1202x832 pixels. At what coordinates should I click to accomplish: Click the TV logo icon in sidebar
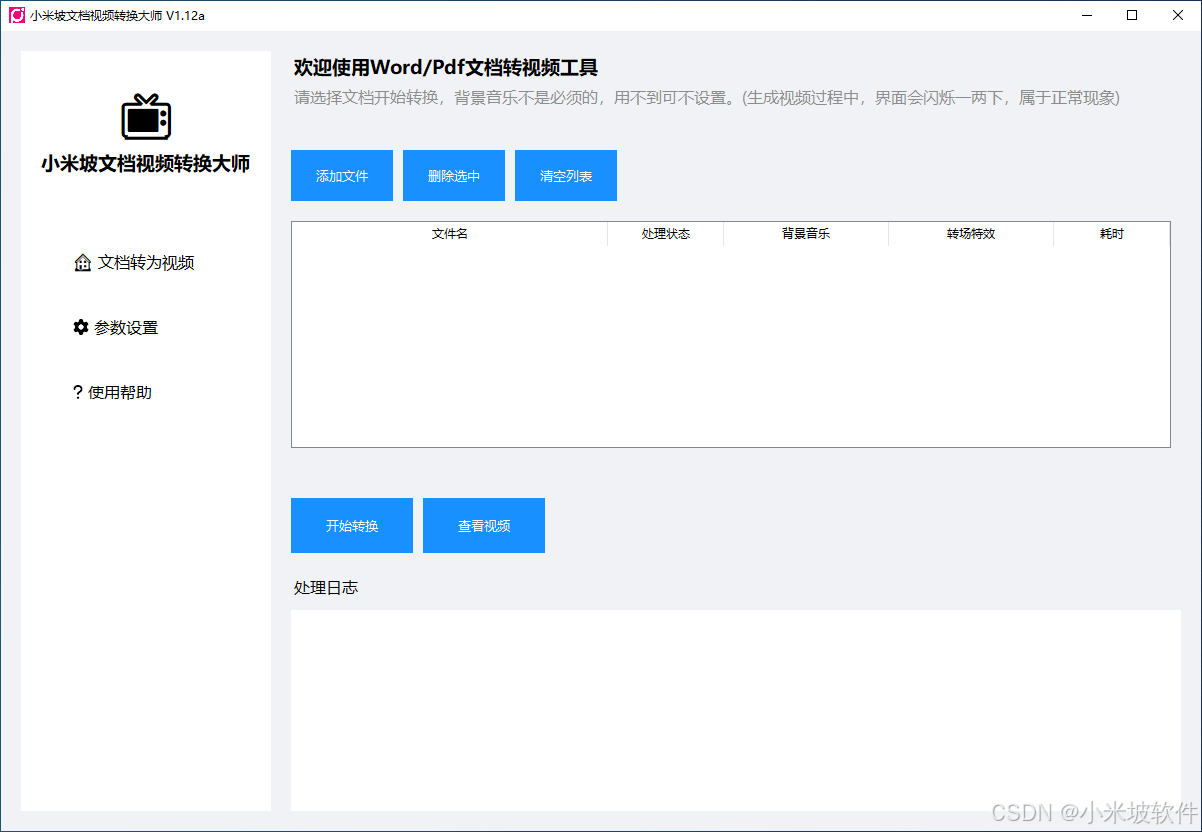tap(146, 116)
